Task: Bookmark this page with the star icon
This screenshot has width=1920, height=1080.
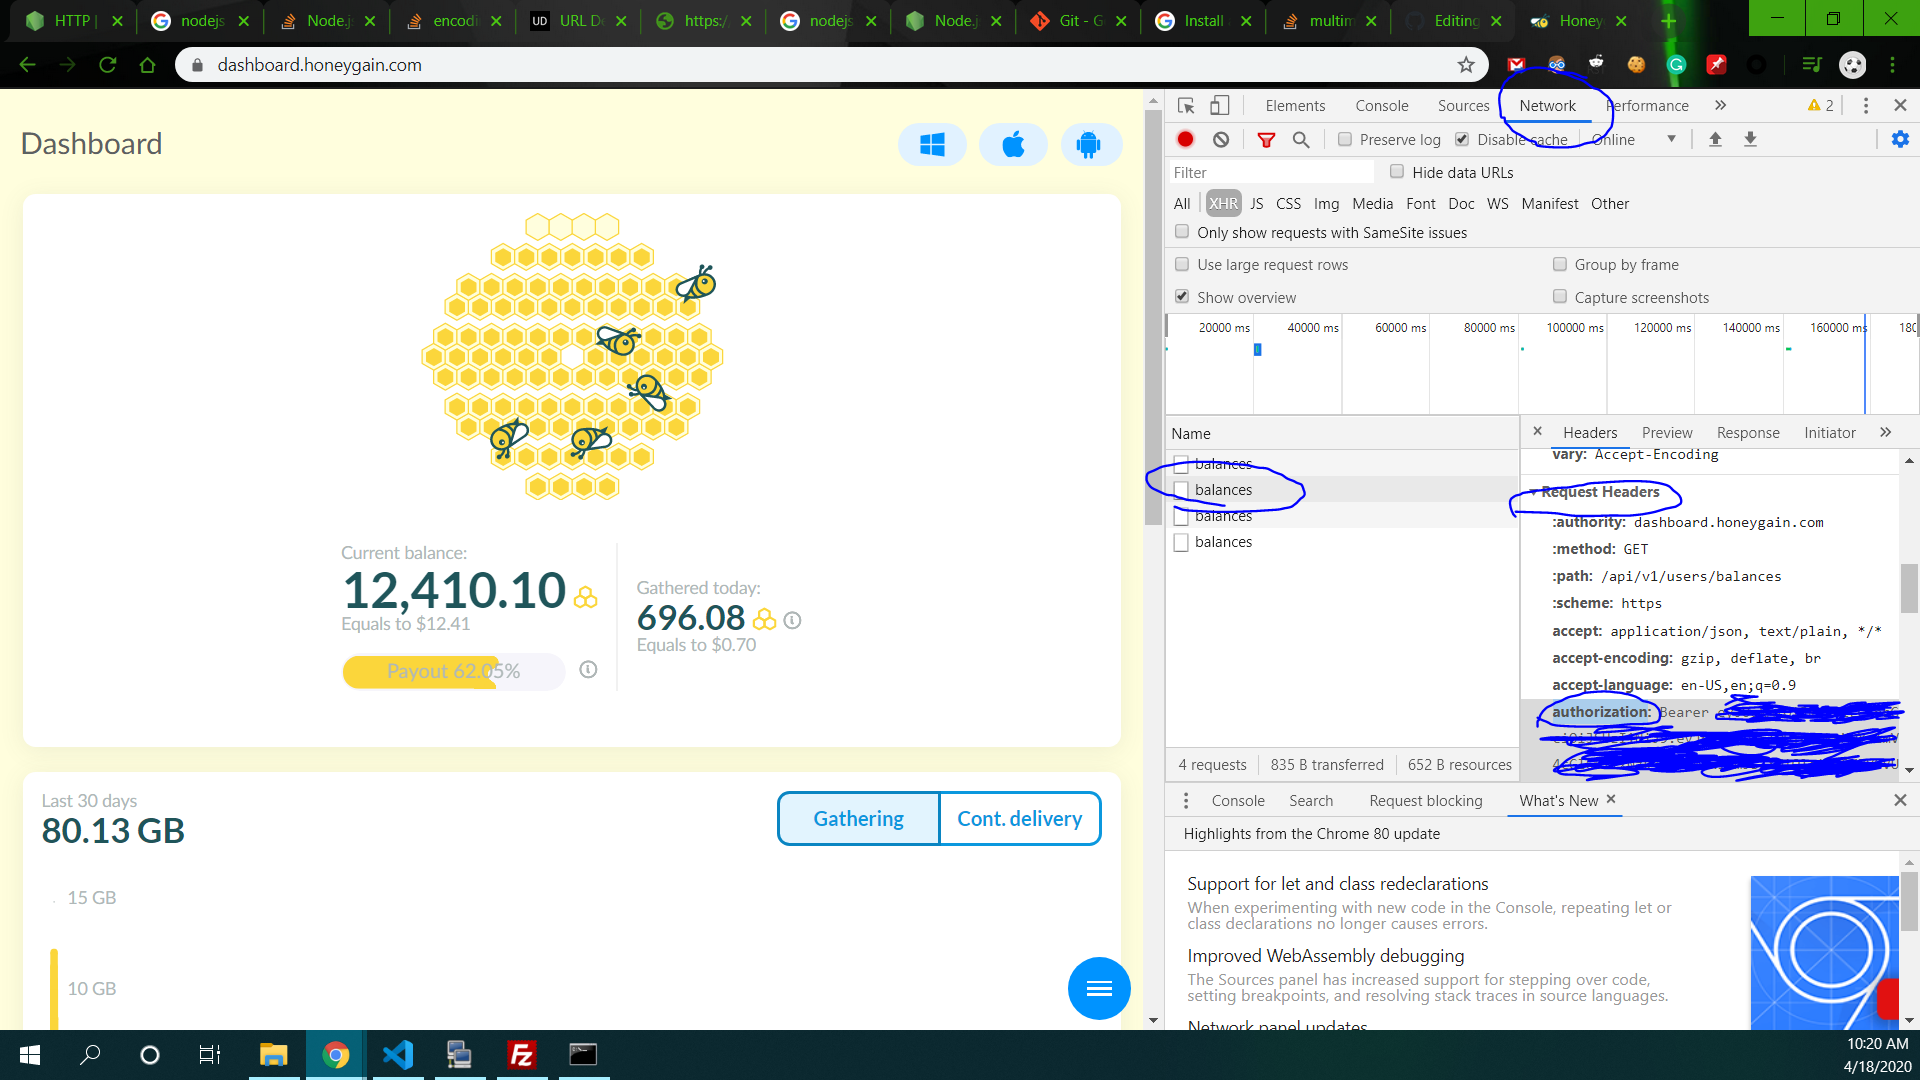Action: tap(1466, 65)
